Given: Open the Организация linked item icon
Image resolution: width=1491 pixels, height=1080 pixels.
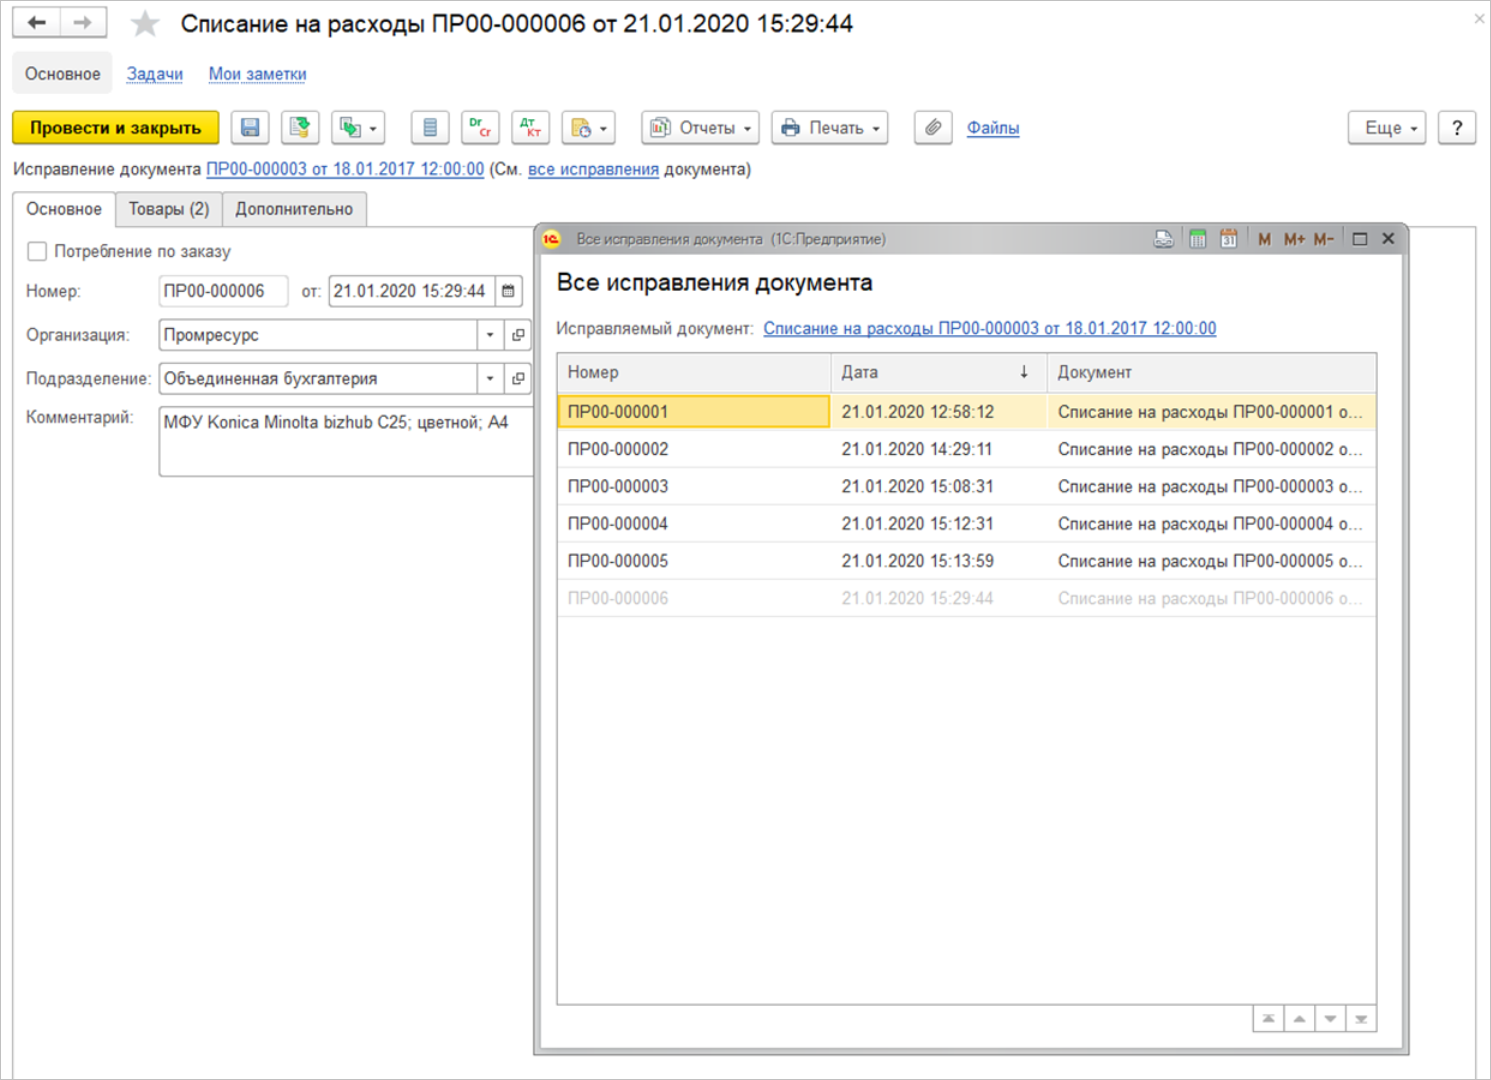Looking at the screenshot, I should (x=518, y=335).
